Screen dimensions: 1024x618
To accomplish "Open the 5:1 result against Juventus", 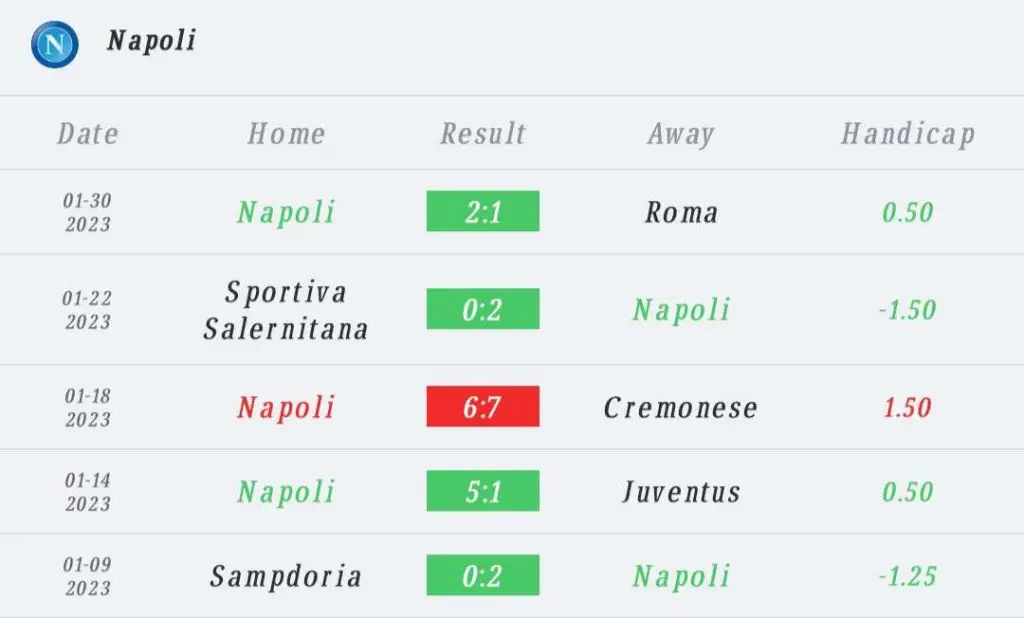I will [483, 491].
